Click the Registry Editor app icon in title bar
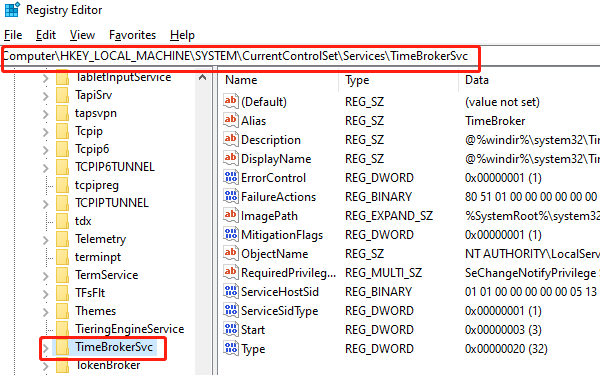This screenshot has height=375, width=600. [x=12, y=10]
